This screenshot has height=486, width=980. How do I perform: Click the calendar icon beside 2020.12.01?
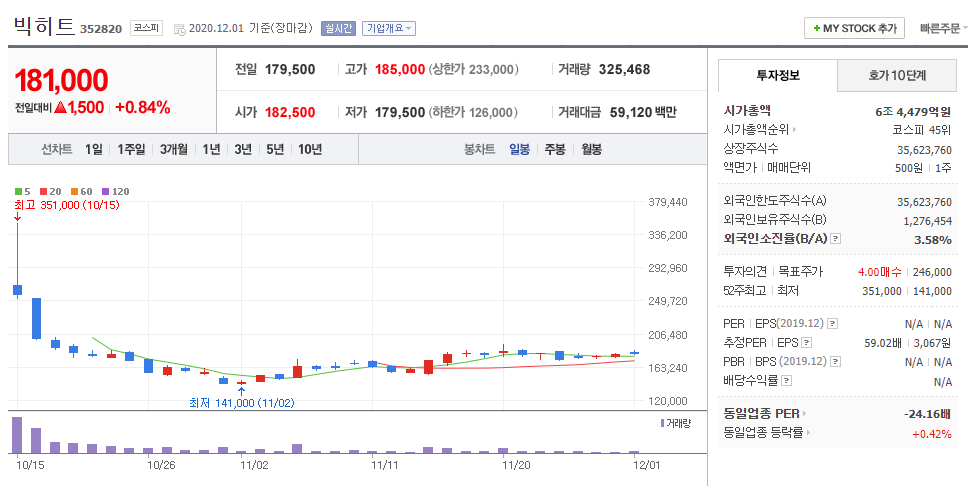179,29
